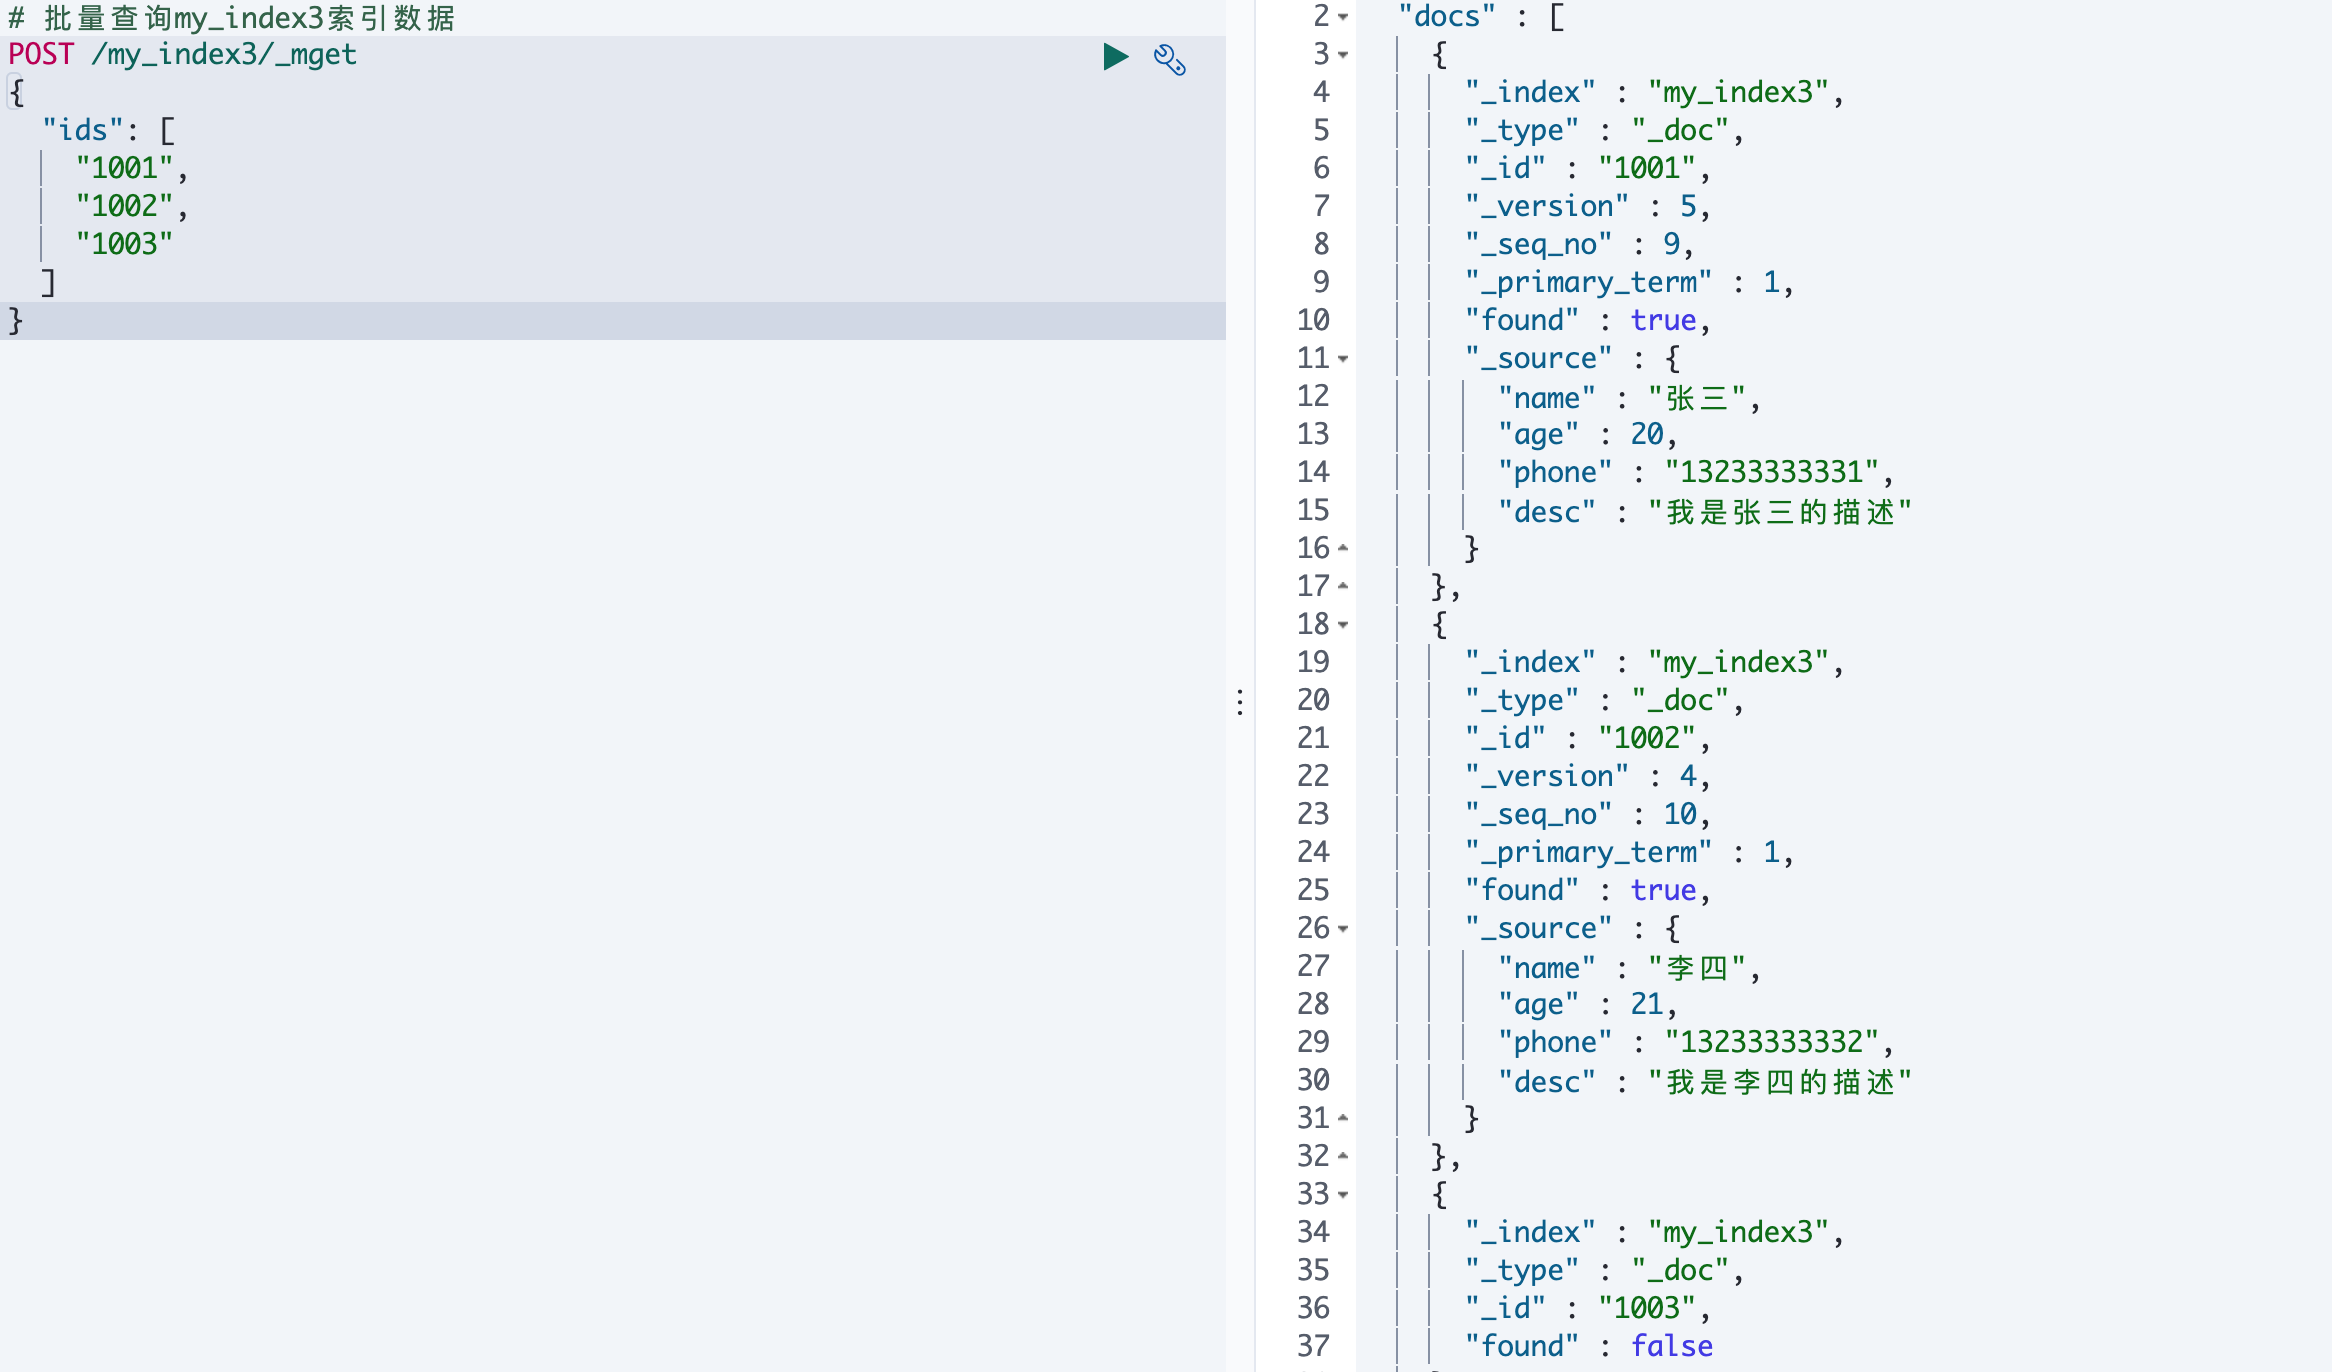This screenshot has width=2332, height=1372.
Task: Click the closing brace of the request body
Action: tap(16, 321)
